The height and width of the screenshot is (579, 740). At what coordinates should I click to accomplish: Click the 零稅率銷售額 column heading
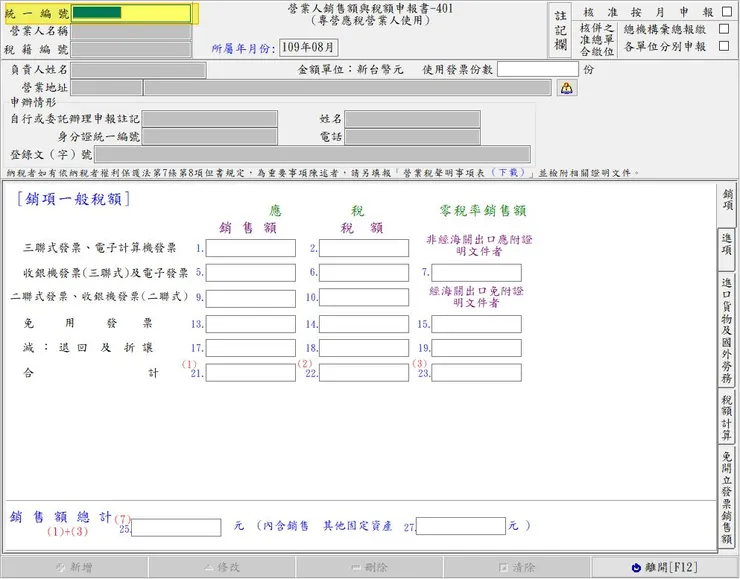coord(483,210)
